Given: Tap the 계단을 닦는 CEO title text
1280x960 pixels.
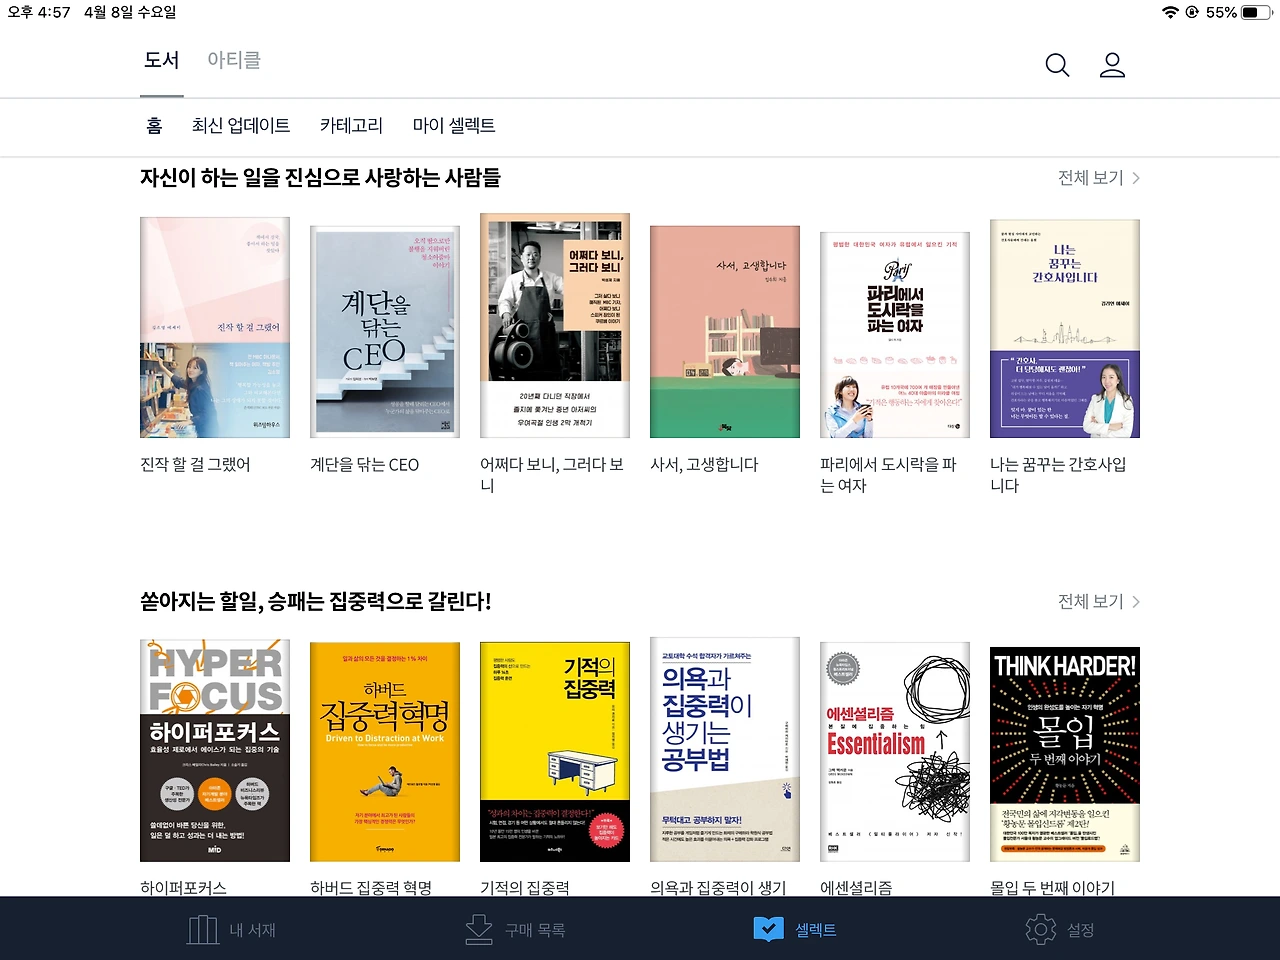Looking at the screenshot, I should (365, 465).
